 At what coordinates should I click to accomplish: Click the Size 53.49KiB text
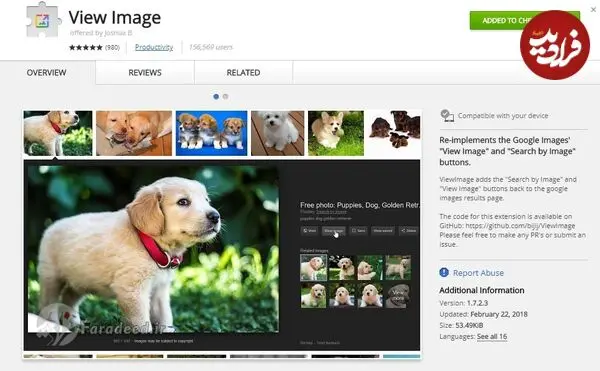pyautogui.click(x=461, y=325)
